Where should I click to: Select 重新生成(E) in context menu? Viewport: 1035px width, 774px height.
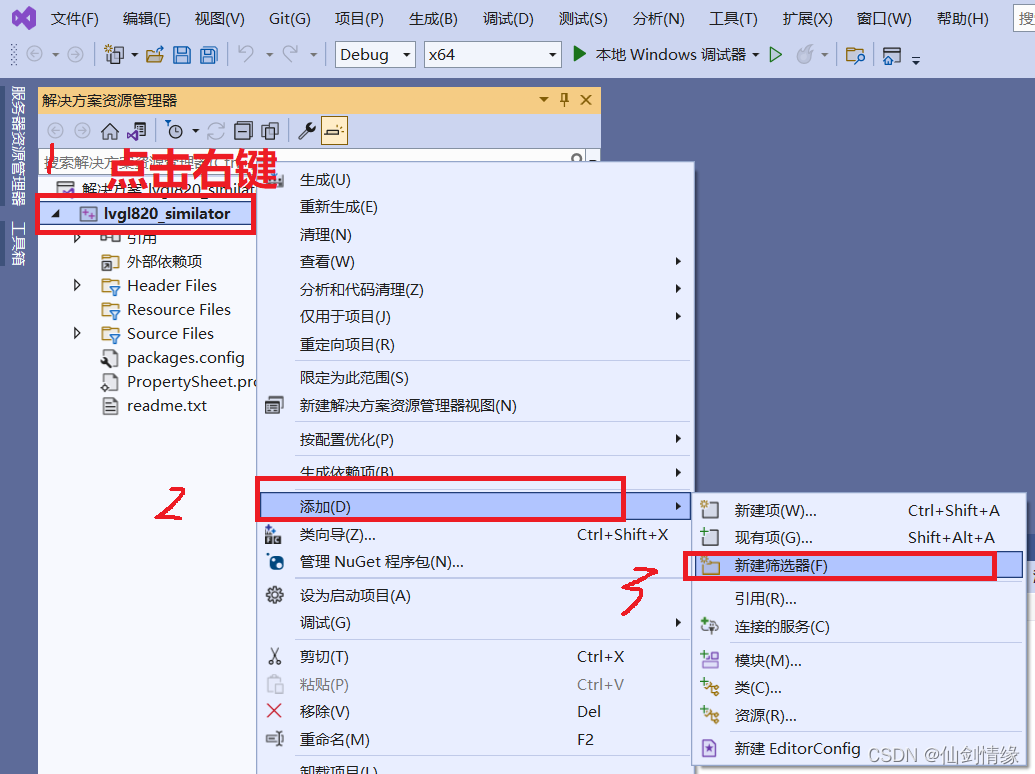[x=475, y=207]
